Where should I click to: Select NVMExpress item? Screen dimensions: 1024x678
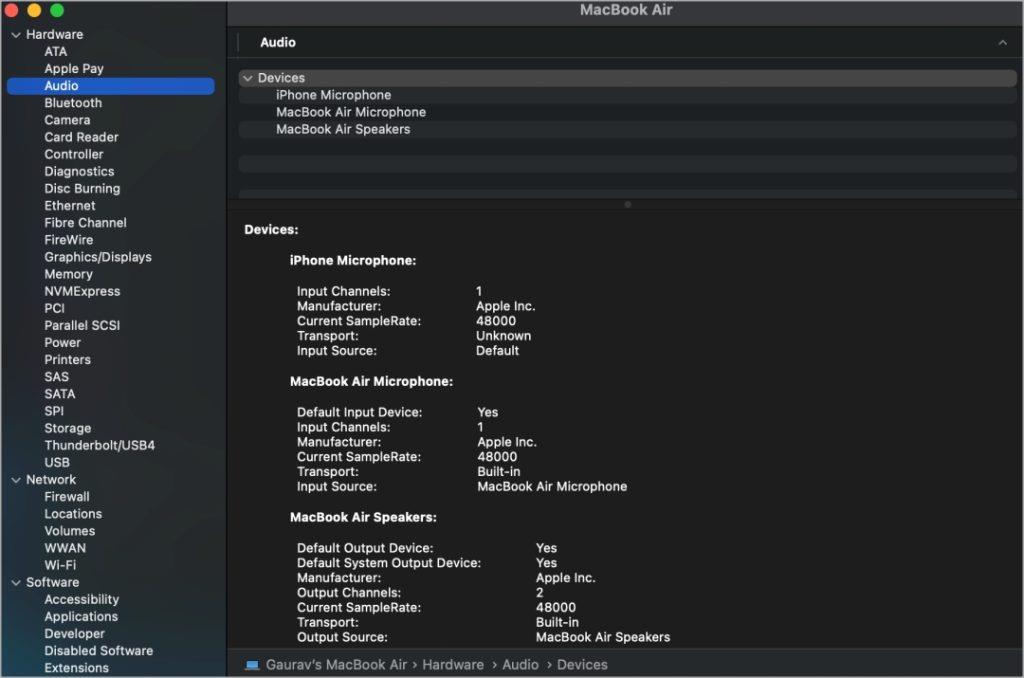[x=82, y=291]
